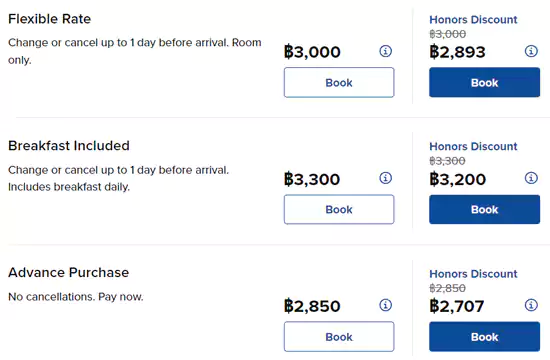Book Advance Purchase Honors rate ฿2,707
The height and width of the screenshot is (360, 550).
(x=484, y=336)
